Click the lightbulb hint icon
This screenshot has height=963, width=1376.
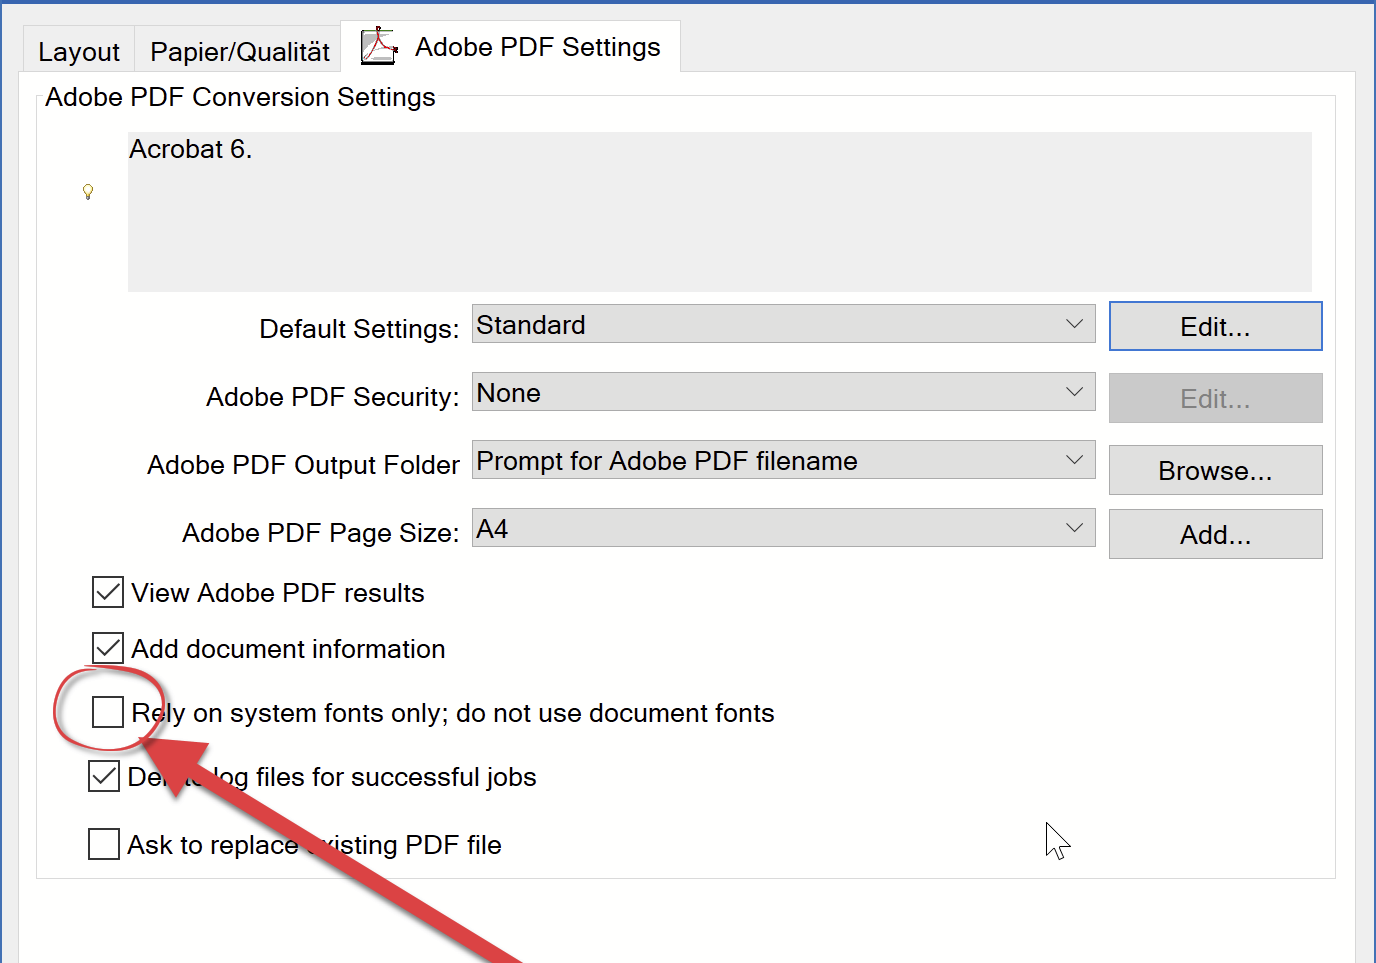[x=88, y=191]
